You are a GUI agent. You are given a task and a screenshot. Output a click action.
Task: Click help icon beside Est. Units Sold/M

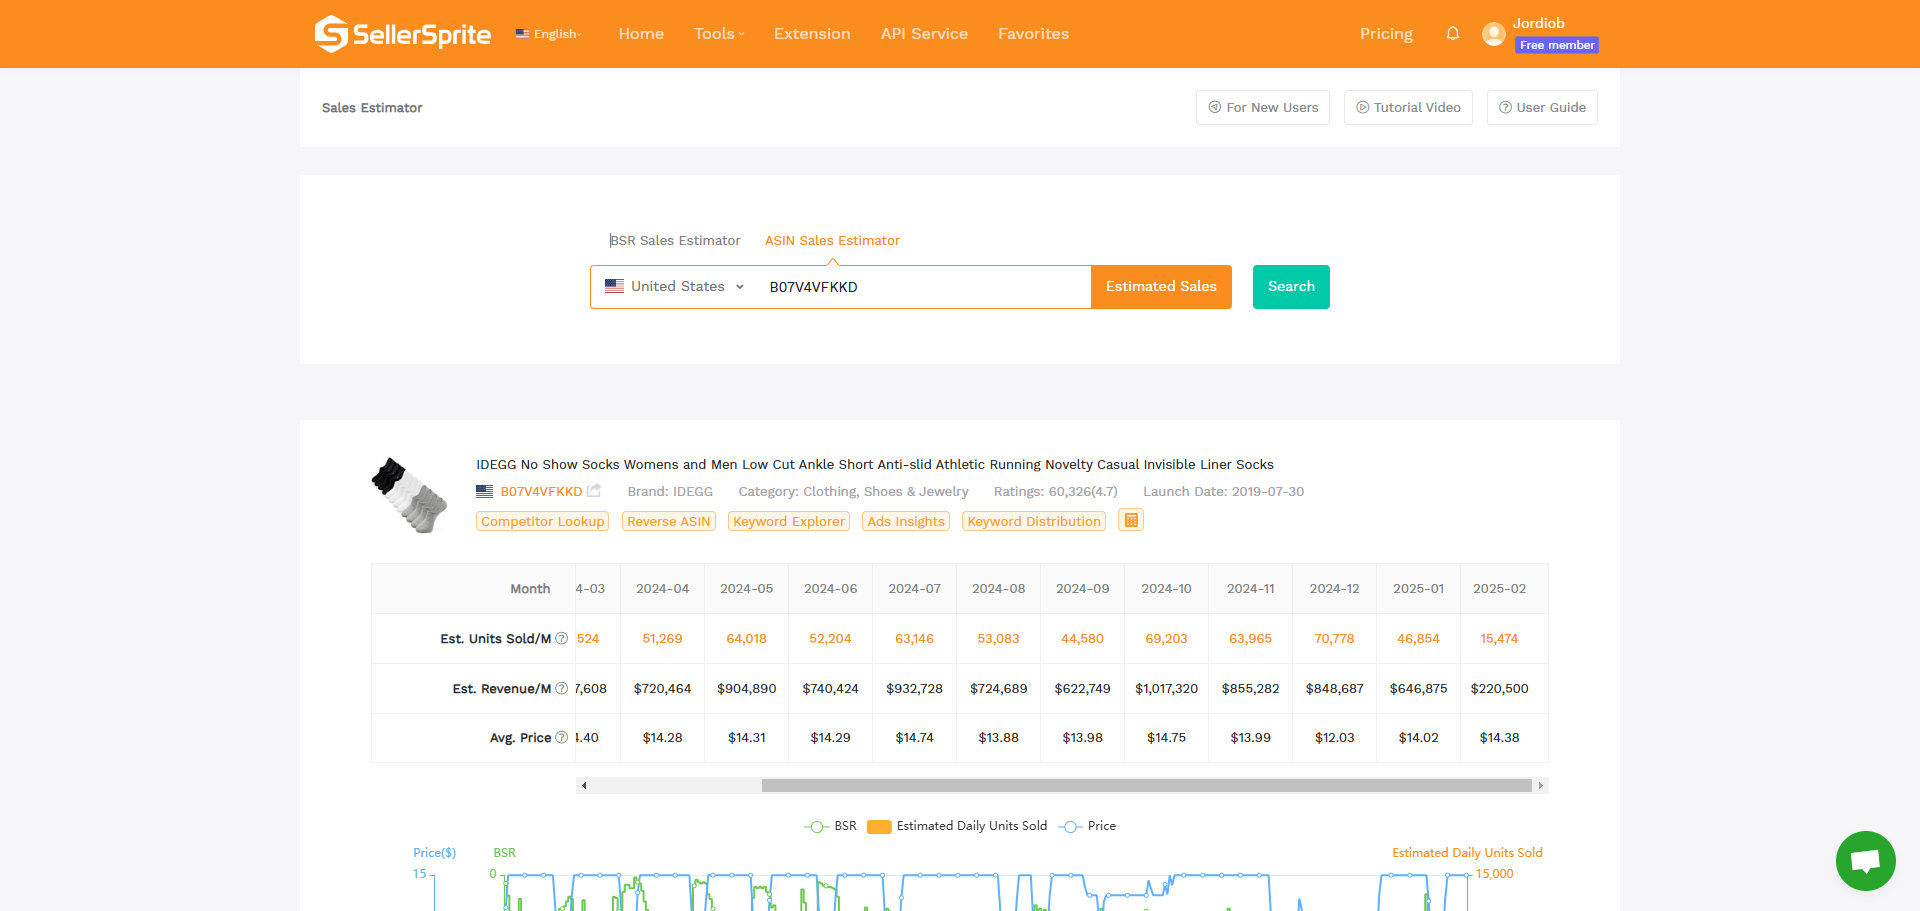562,638
